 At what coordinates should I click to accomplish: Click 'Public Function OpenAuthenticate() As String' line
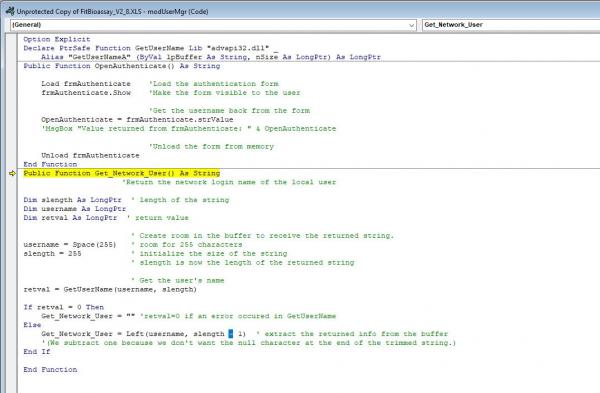click(122, 66)
